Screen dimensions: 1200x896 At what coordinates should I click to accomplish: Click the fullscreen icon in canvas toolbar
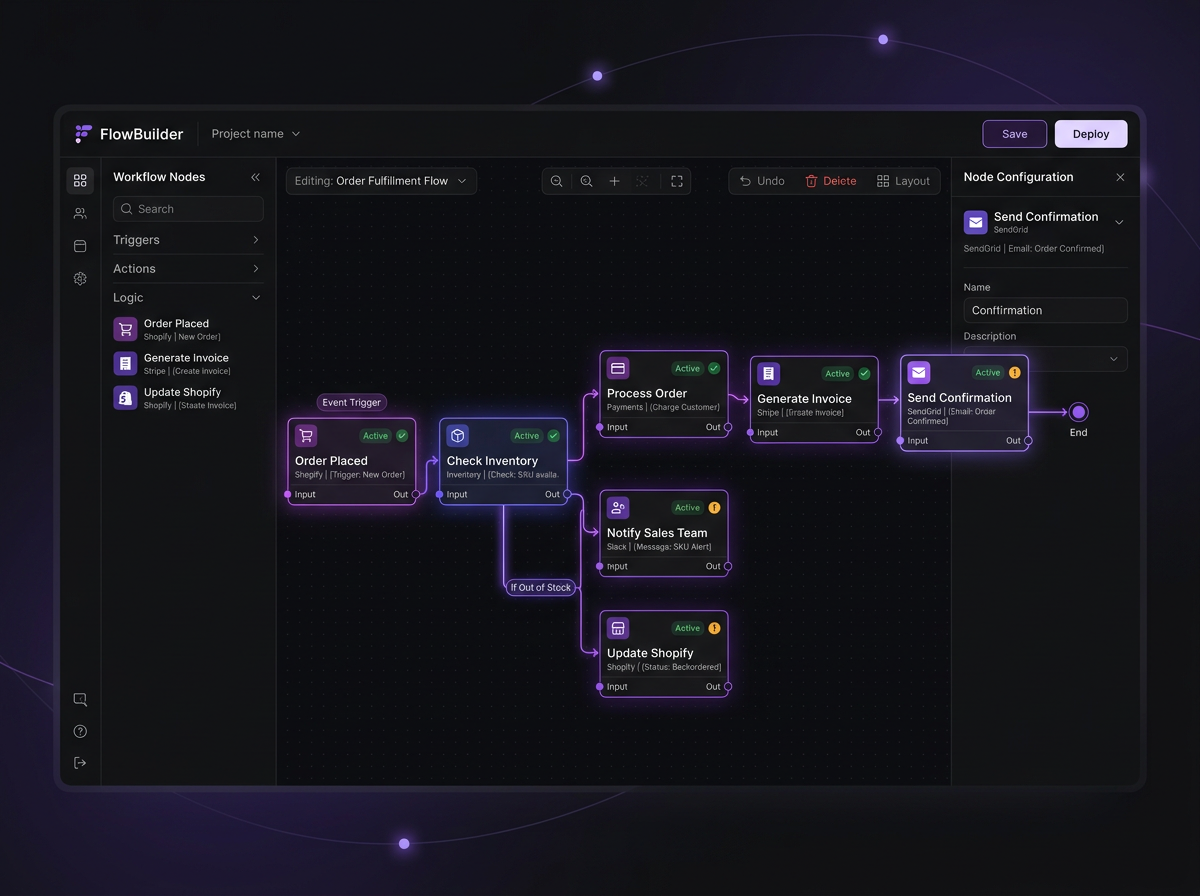[x=677, y=181]
